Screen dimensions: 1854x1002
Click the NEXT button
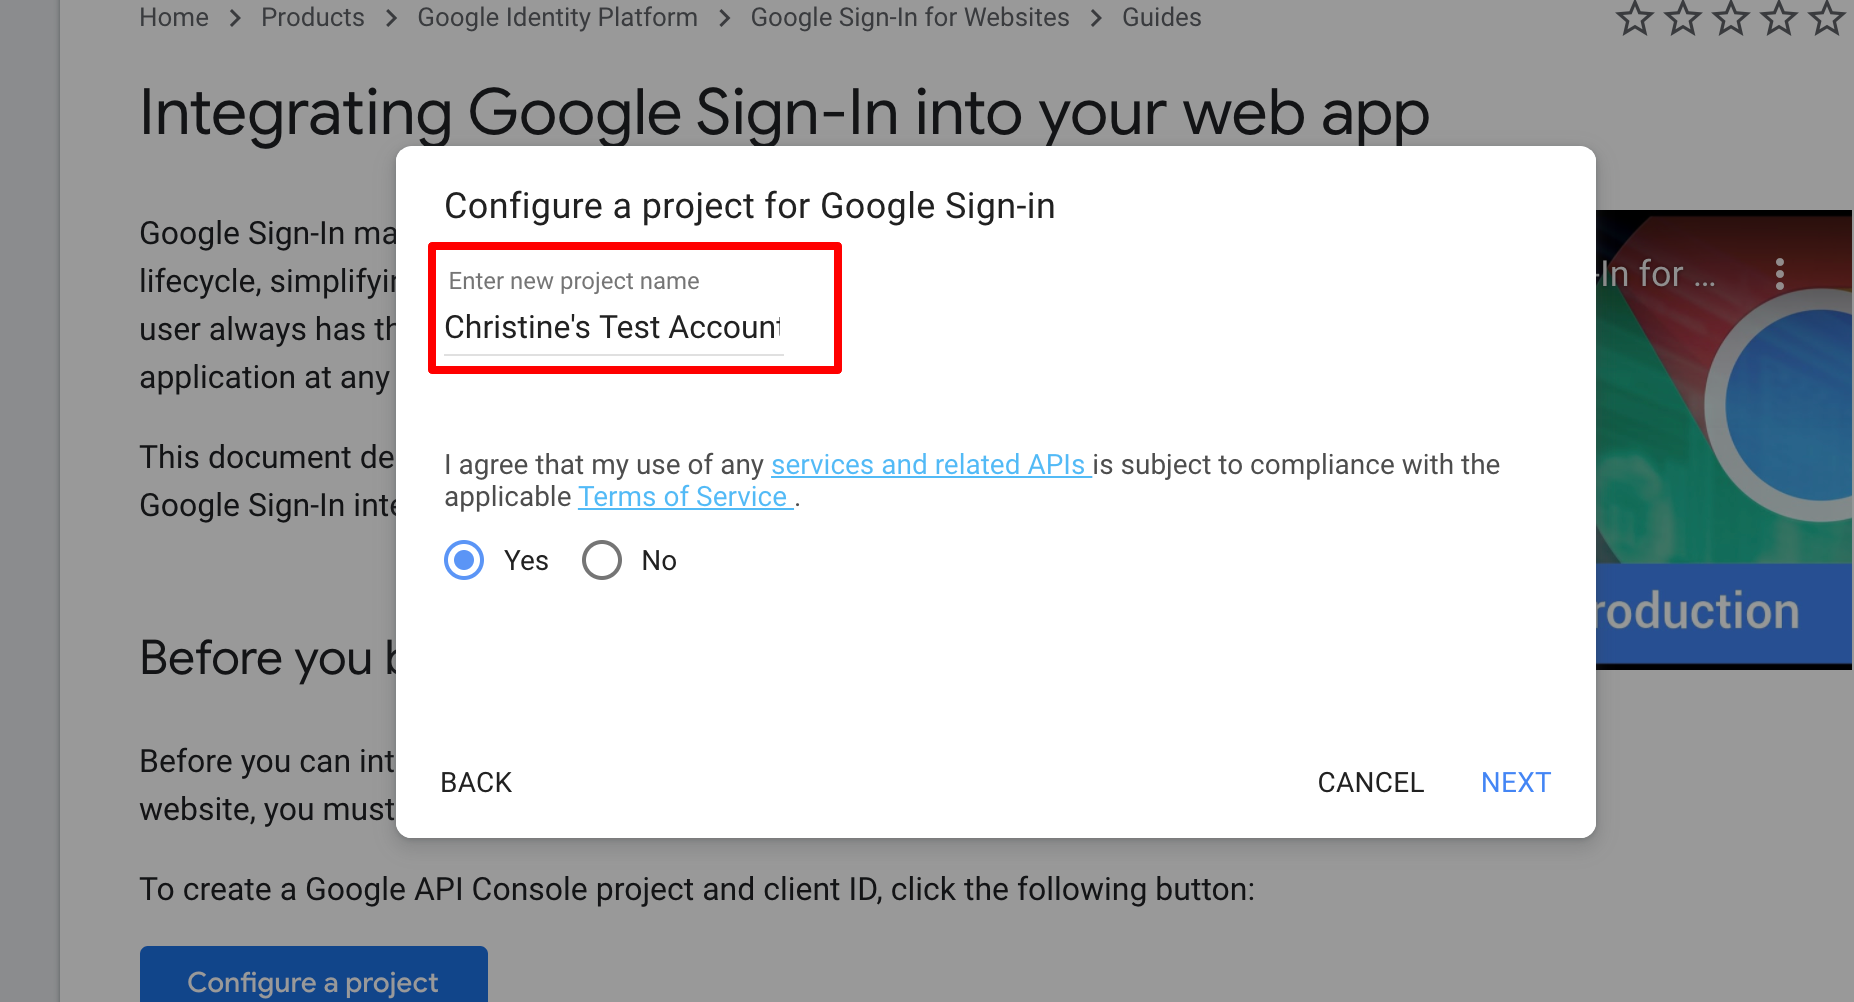coord(1516,782)
